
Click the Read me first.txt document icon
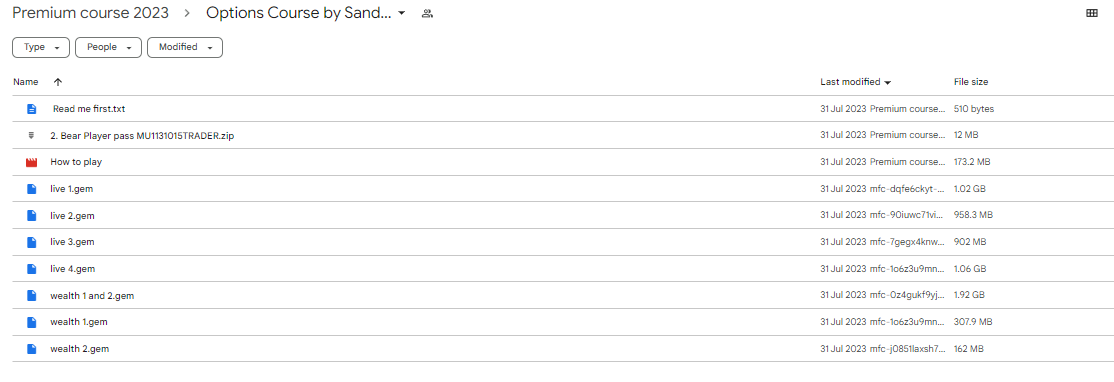(x=31, y=109)
